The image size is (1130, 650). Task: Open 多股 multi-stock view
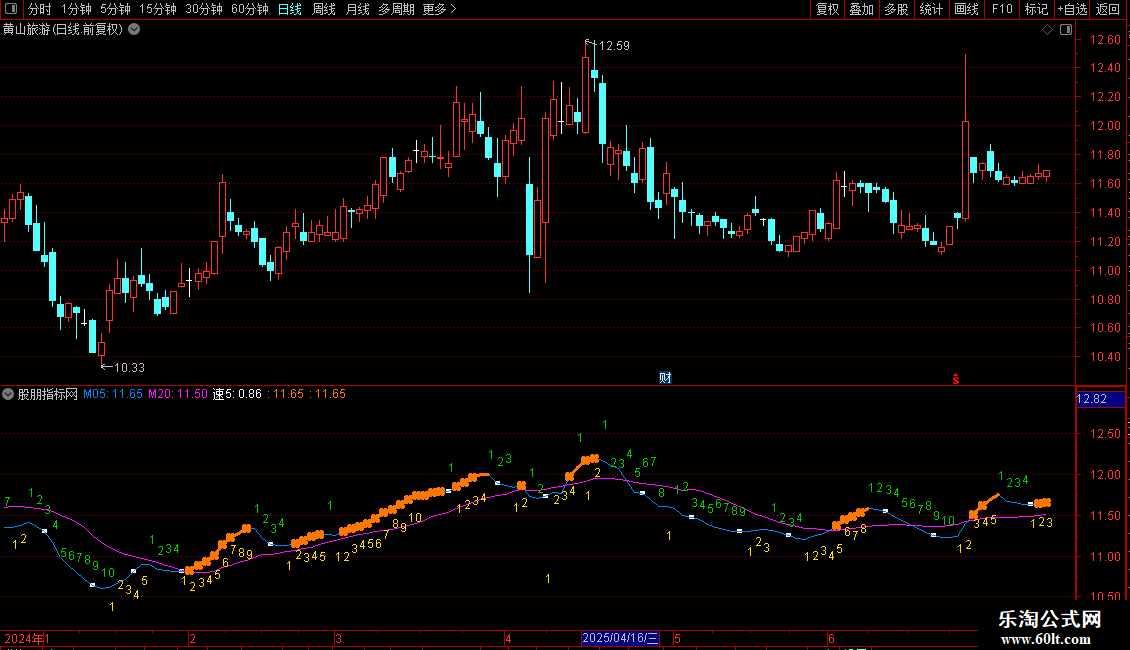click(896, 9)
